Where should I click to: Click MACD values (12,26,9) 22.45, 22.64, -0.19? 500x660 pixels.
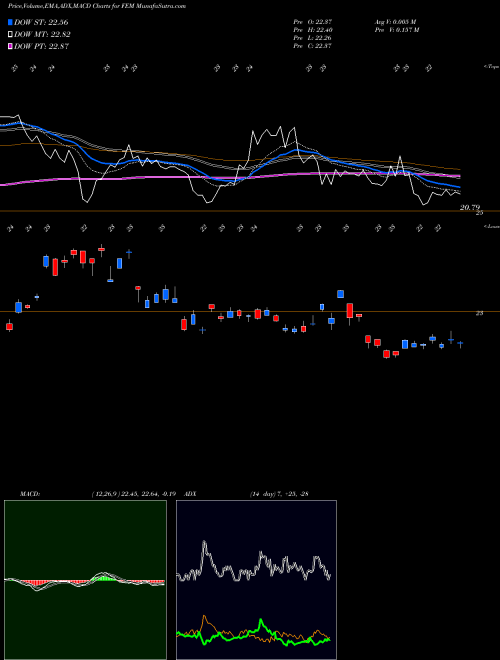click(x=133, y=493)
